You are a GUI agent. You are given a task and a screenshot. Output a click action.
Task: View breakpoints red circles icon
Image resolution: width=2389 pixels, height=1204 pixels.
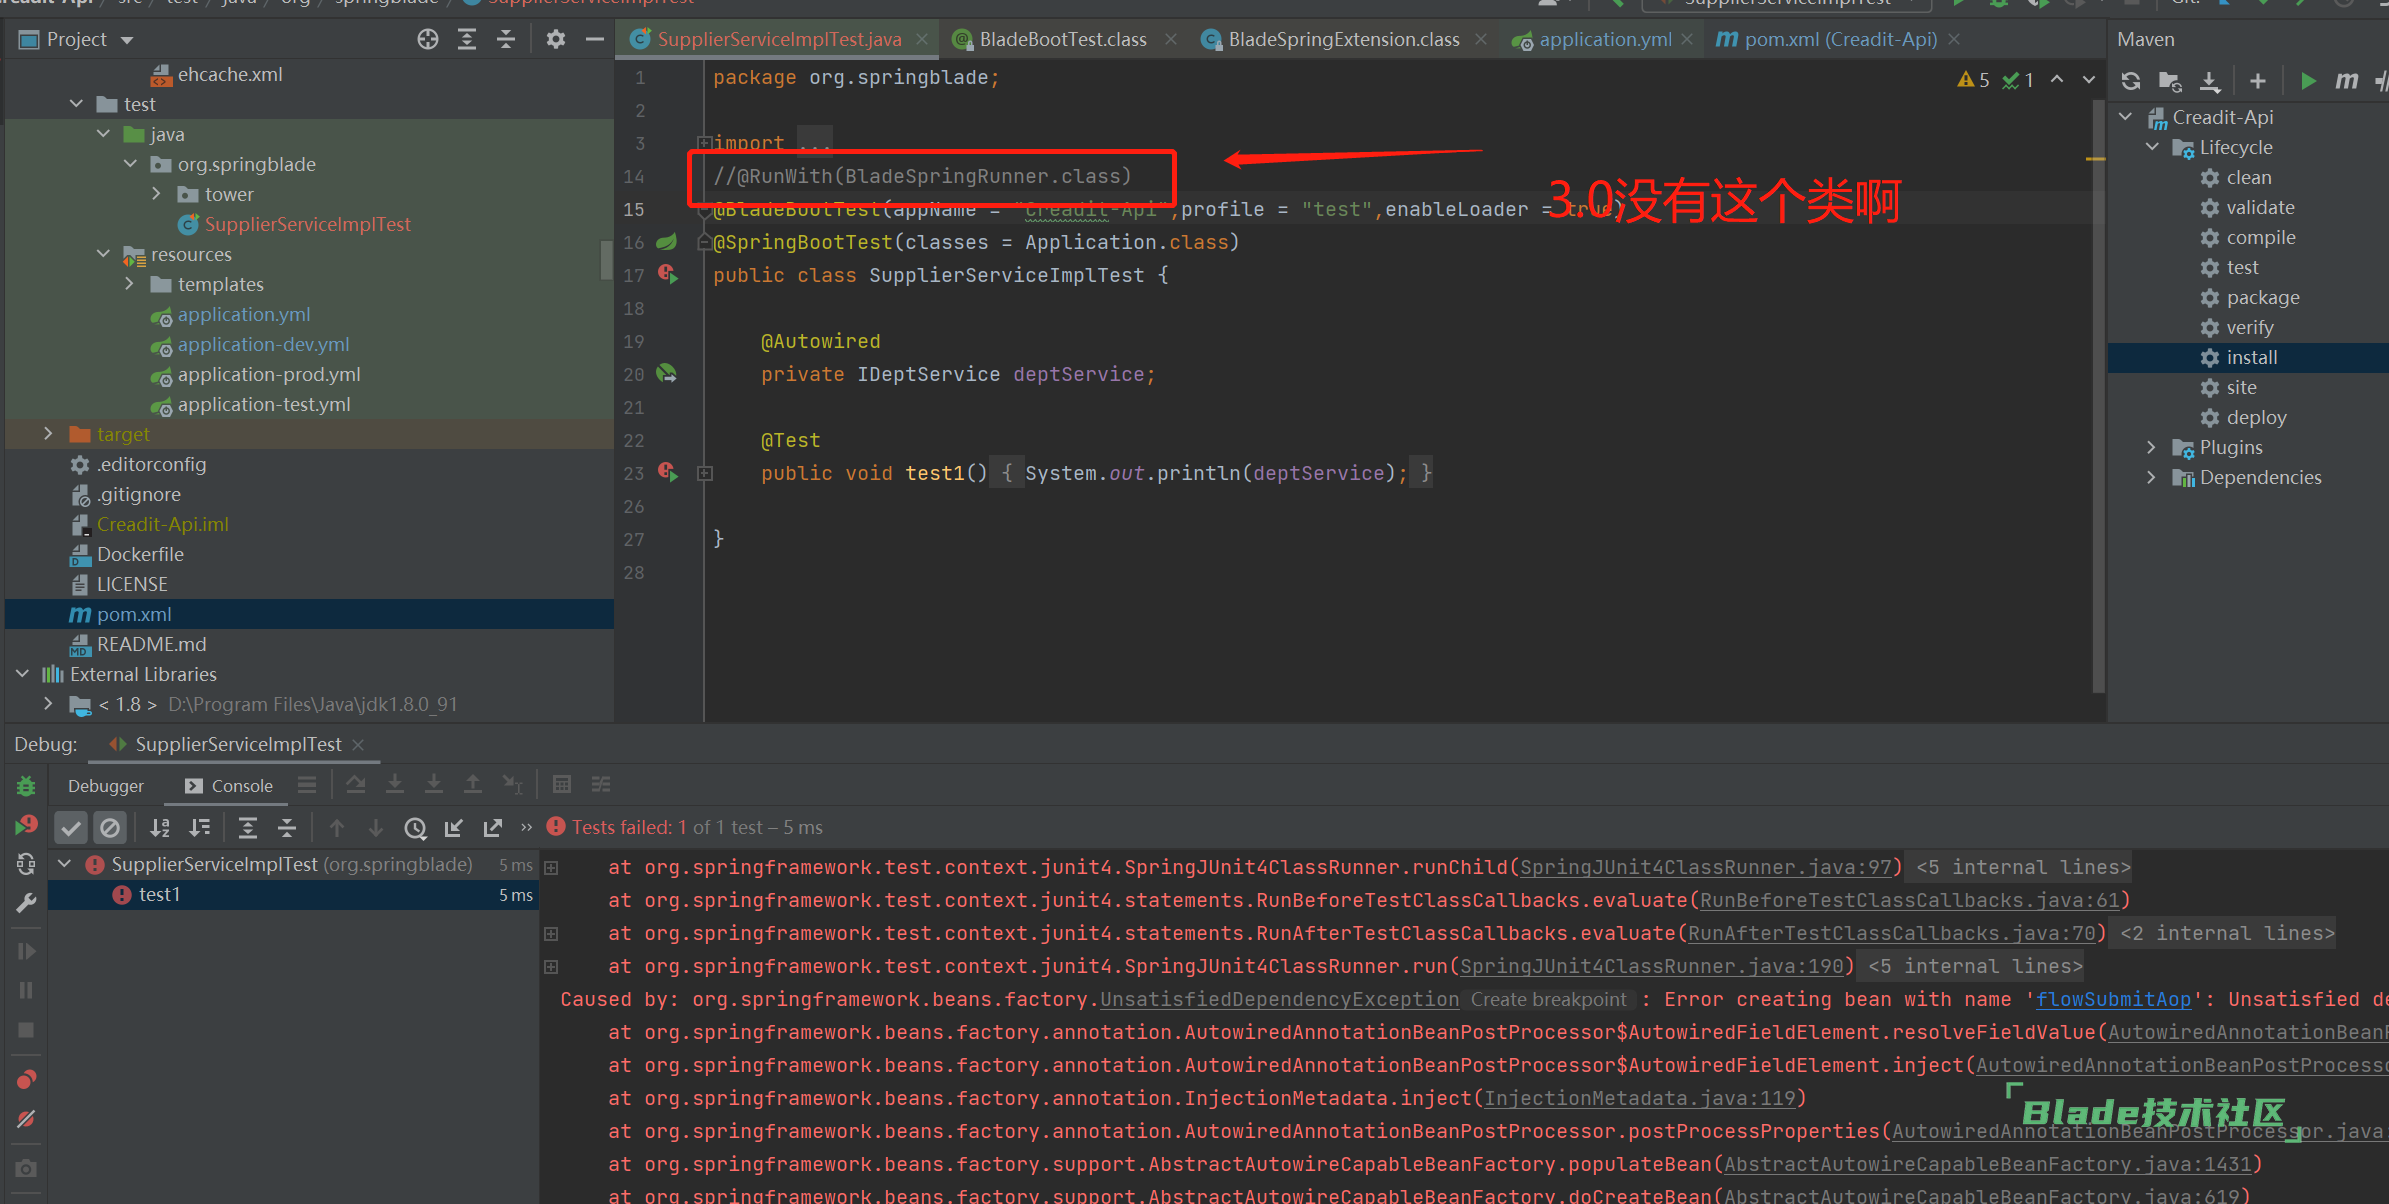pos(26,1080)
